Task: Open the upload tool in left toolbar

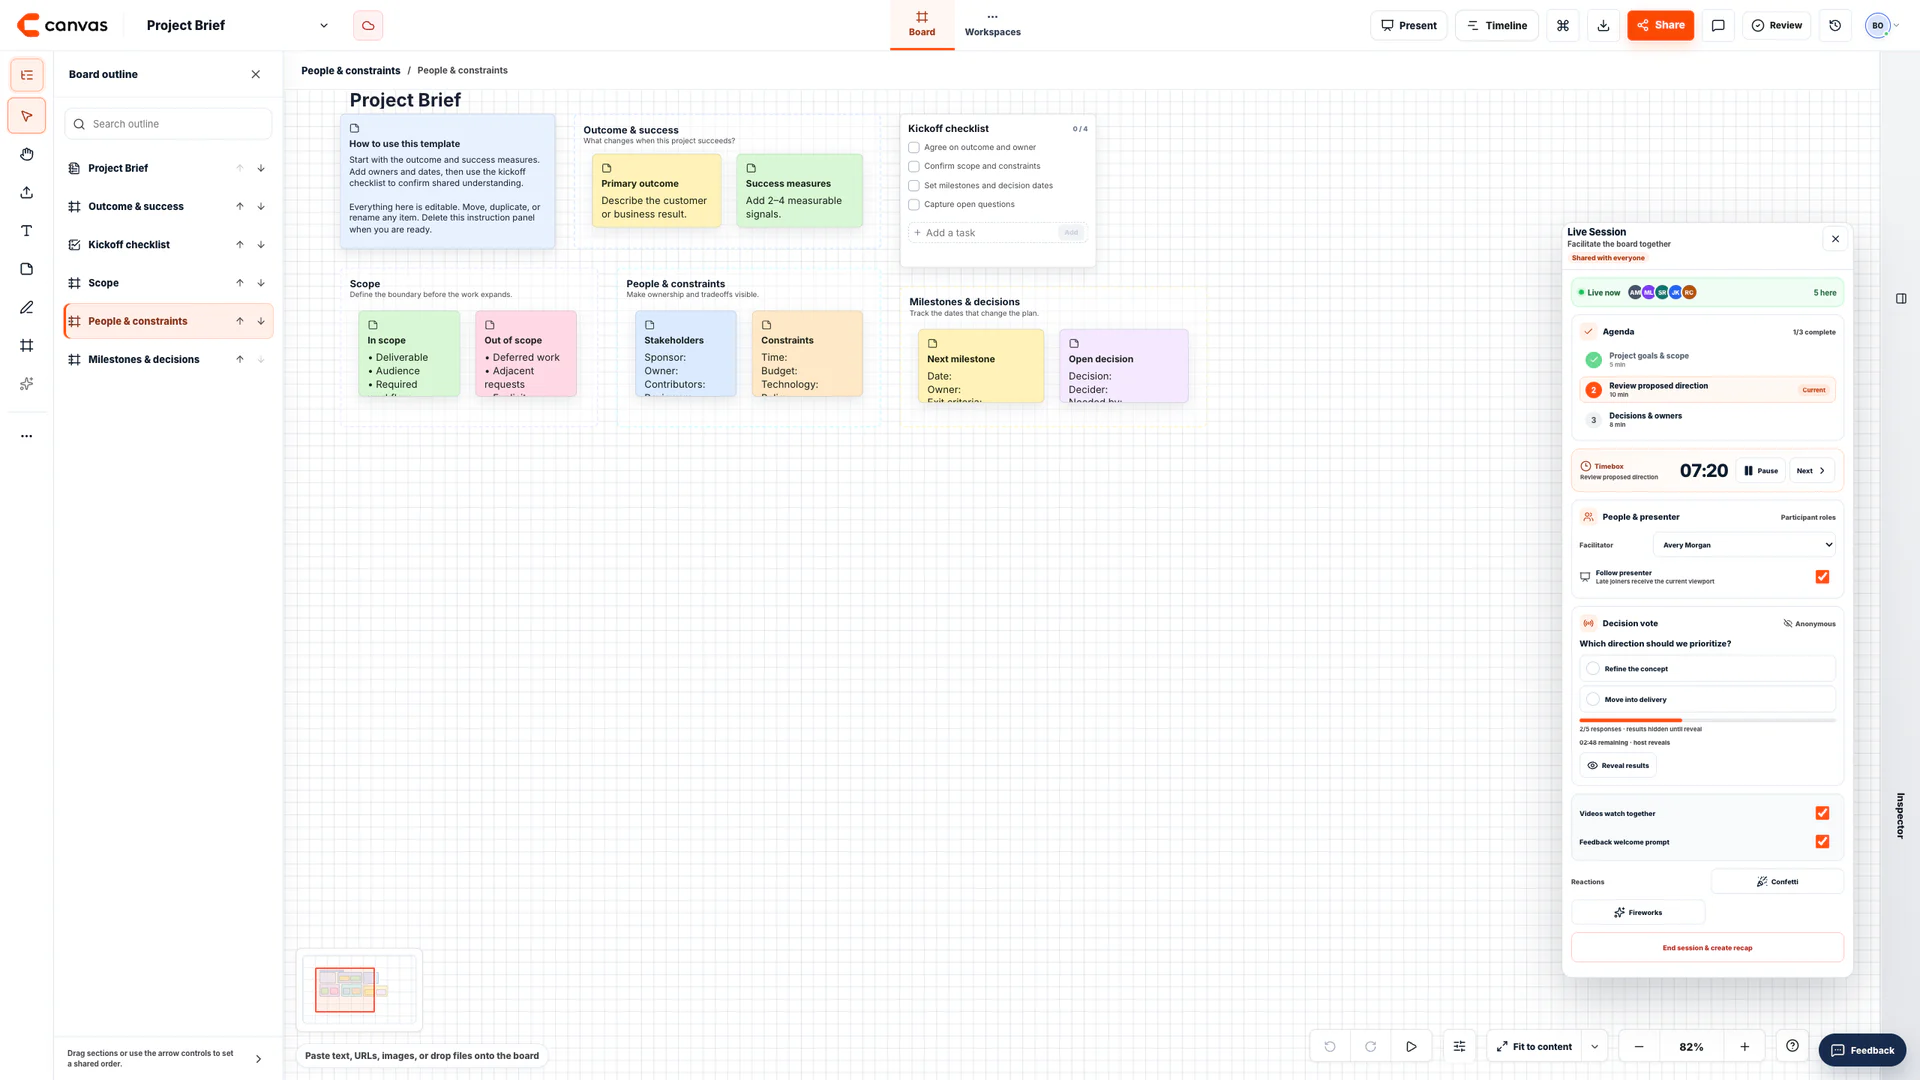Action: [x=27, y=193]
